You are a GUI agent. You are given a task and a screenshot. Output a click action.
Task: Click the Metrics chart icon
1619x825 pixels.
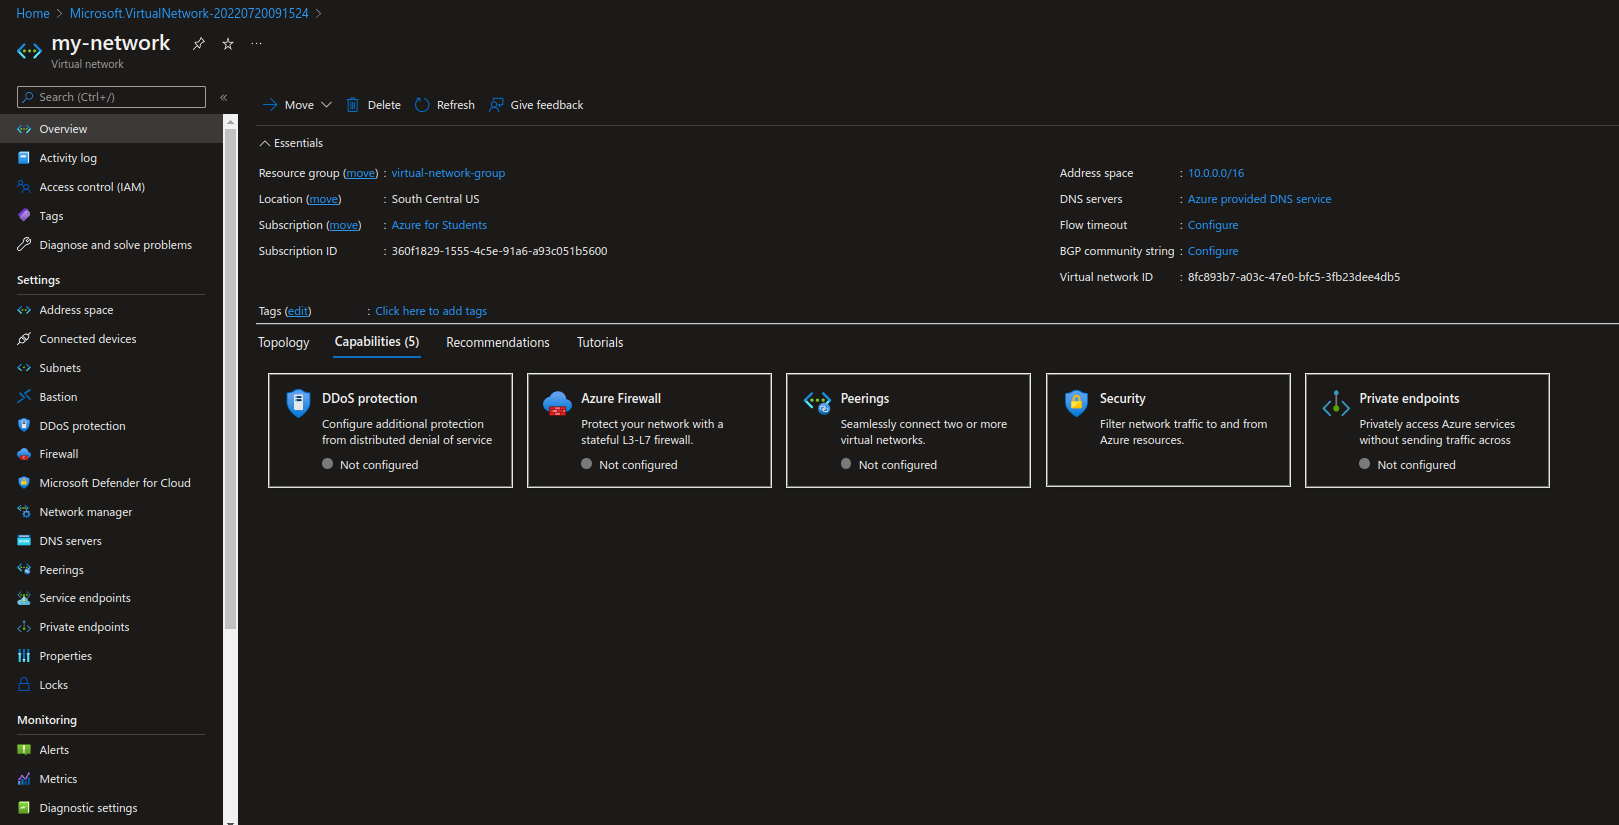(x=24, y=779)
